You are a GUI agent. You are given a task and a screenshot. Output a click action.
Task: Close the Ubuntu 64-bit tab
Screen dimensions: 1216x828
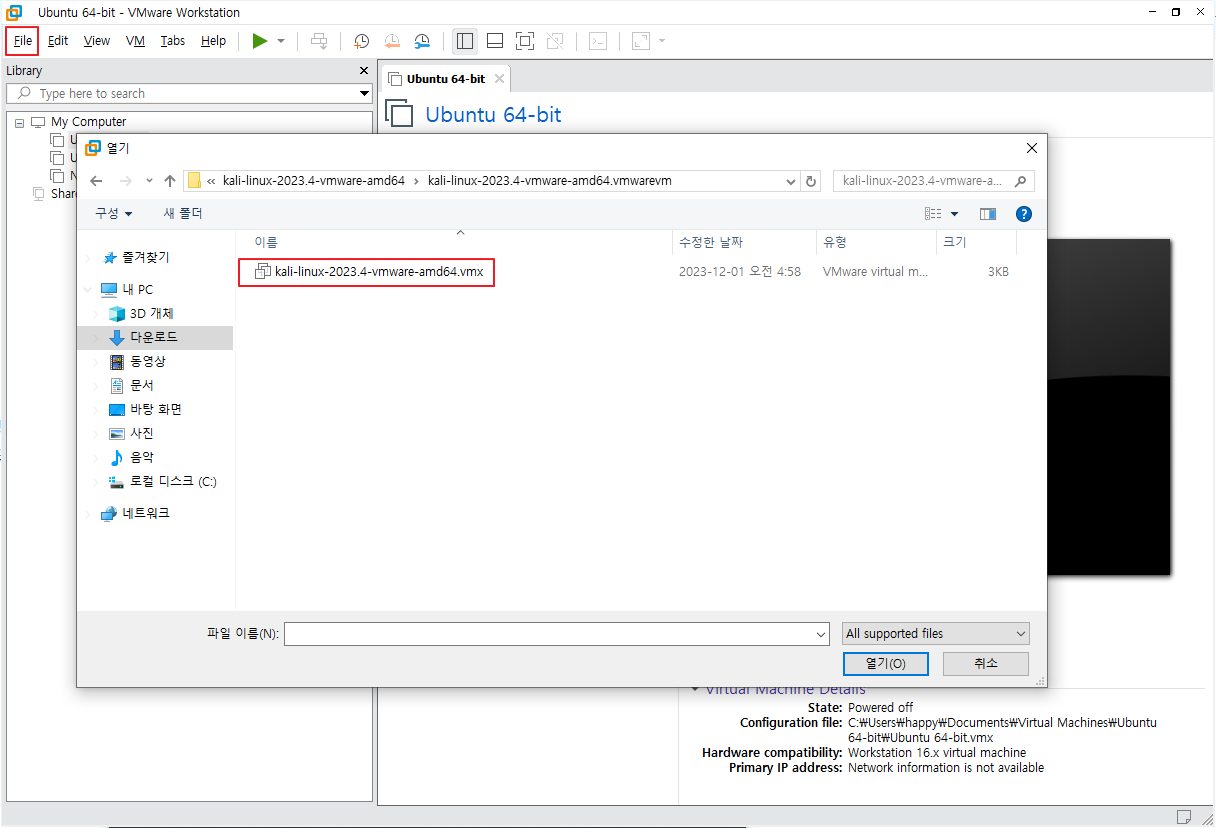[x=500, y=79]
